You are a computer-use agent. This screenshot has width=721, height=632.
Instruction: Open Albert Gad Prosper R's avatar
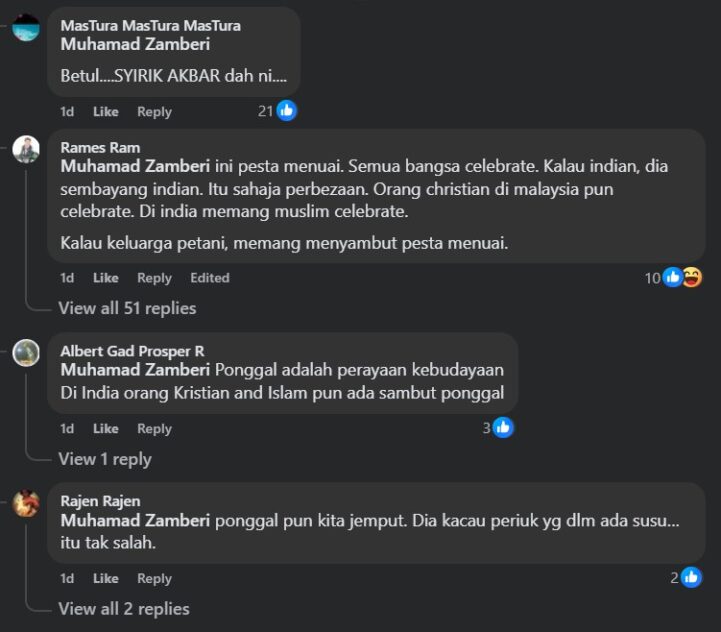tap(26, 352)
